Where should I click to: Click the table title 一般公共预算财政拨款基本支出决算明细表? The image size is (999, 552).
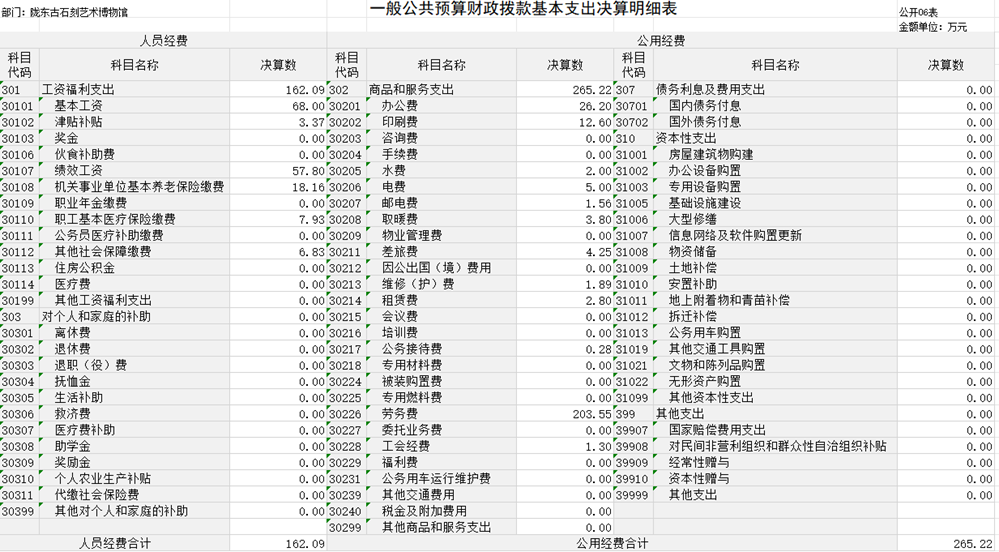click(523, 9)
